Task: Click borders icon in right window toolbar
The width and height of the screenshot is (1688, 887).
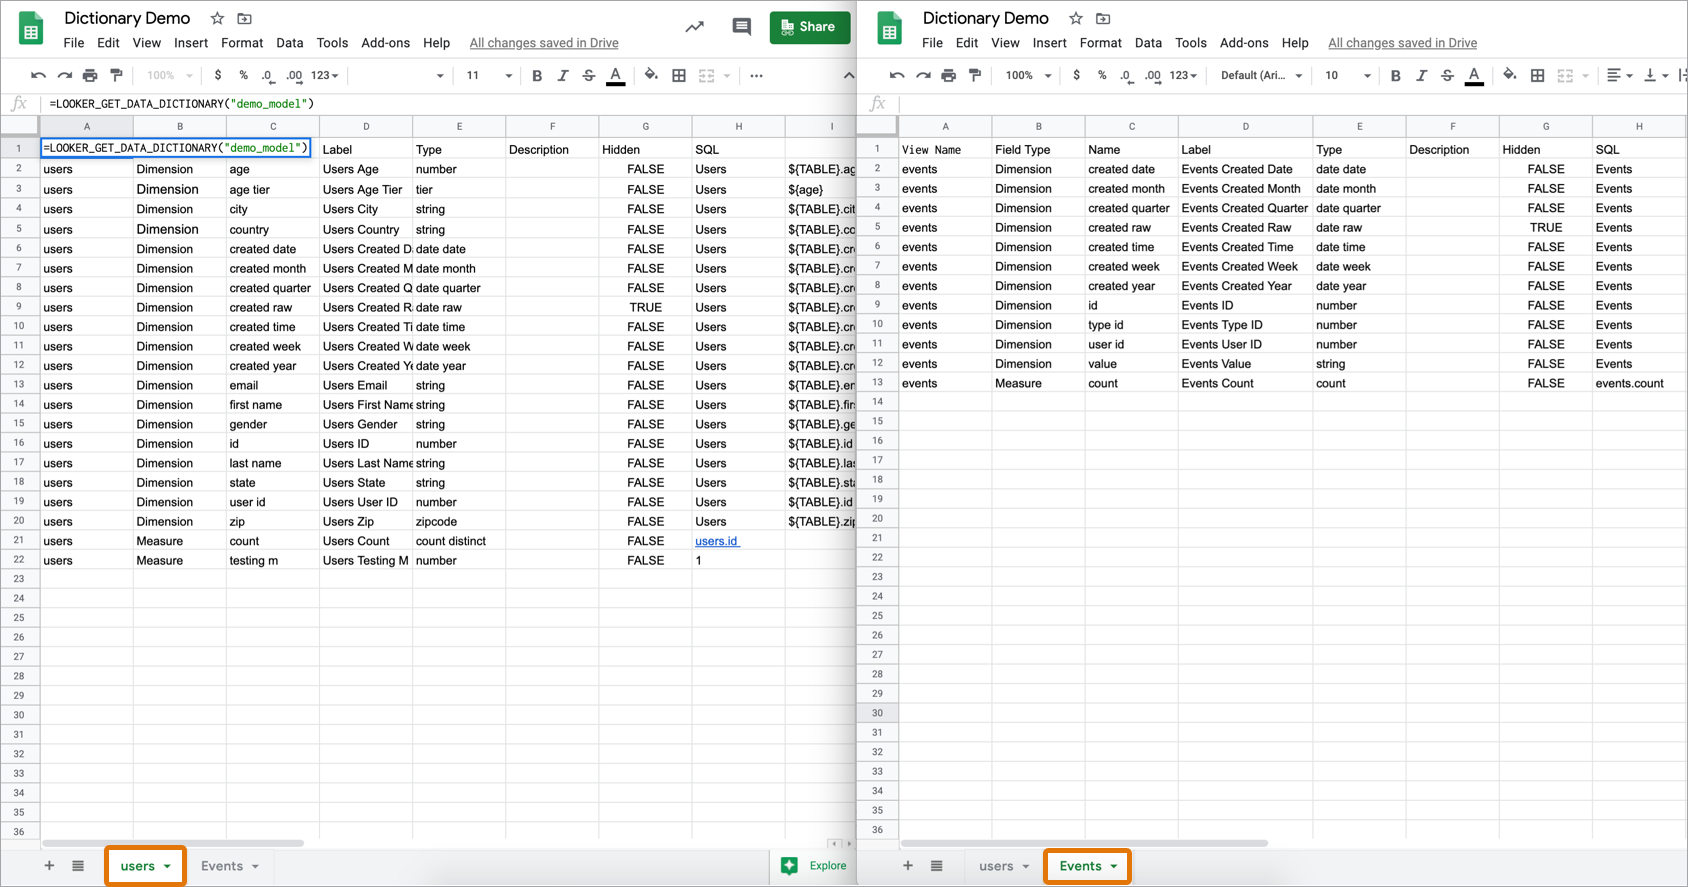Action: [x=1538, y=75]
